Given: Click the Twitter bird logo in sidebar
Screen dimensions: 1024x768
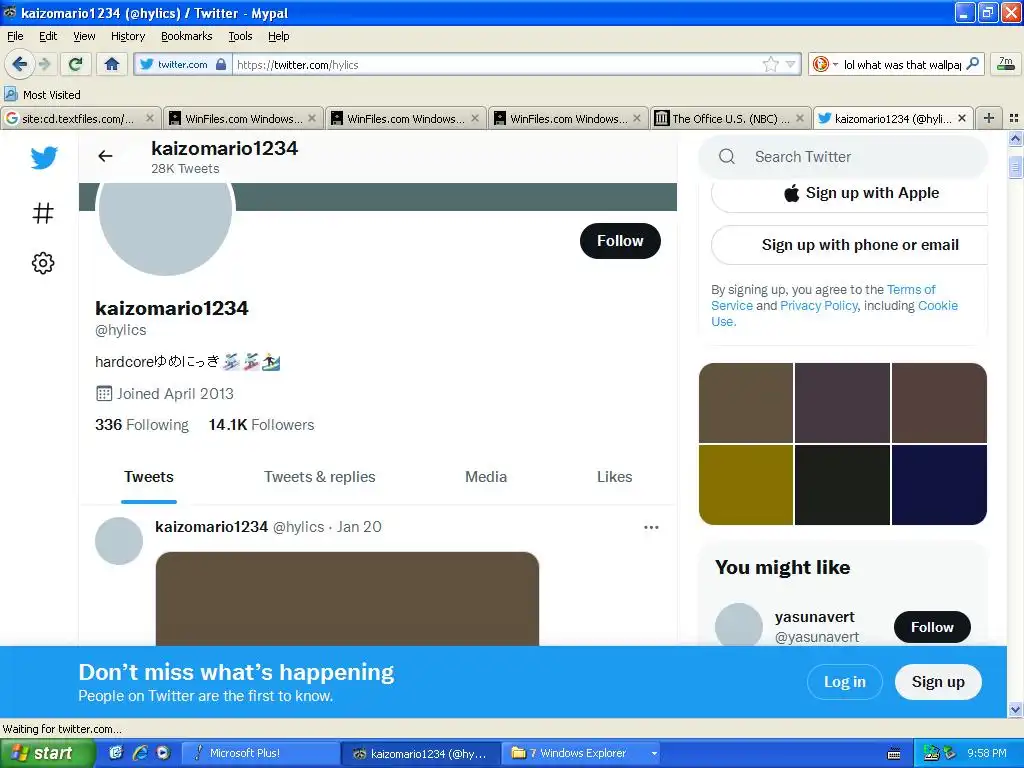Looking at the screenshot, I should (44, 157).
